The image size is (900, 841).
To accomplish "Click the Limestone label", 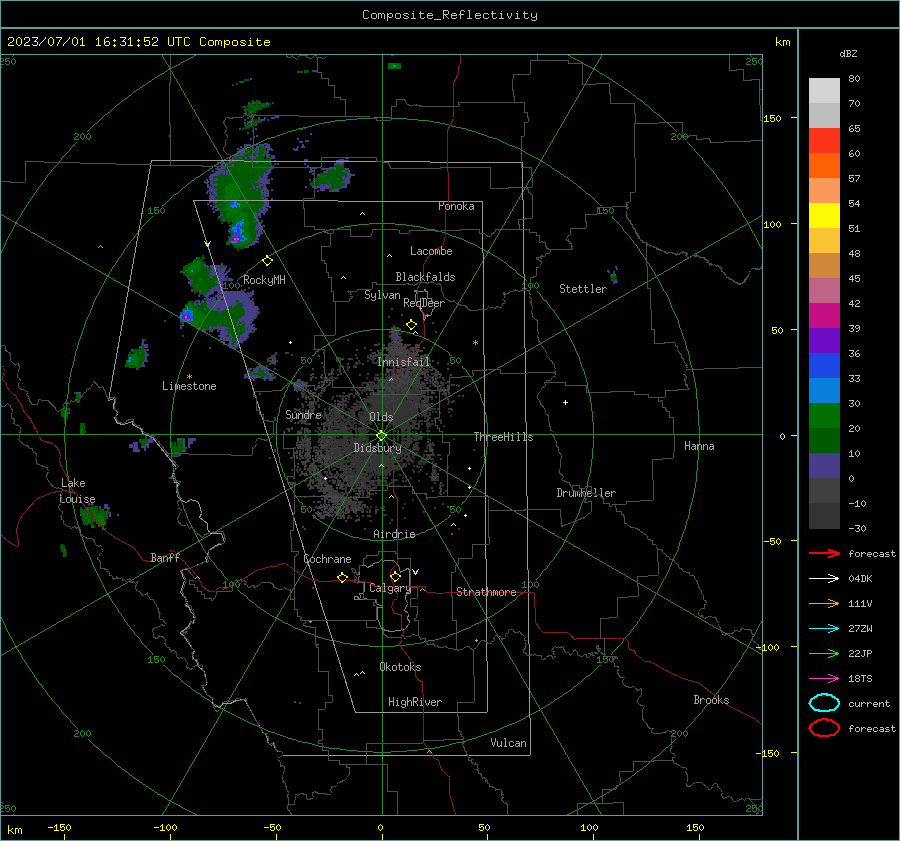I will [189, 386].
